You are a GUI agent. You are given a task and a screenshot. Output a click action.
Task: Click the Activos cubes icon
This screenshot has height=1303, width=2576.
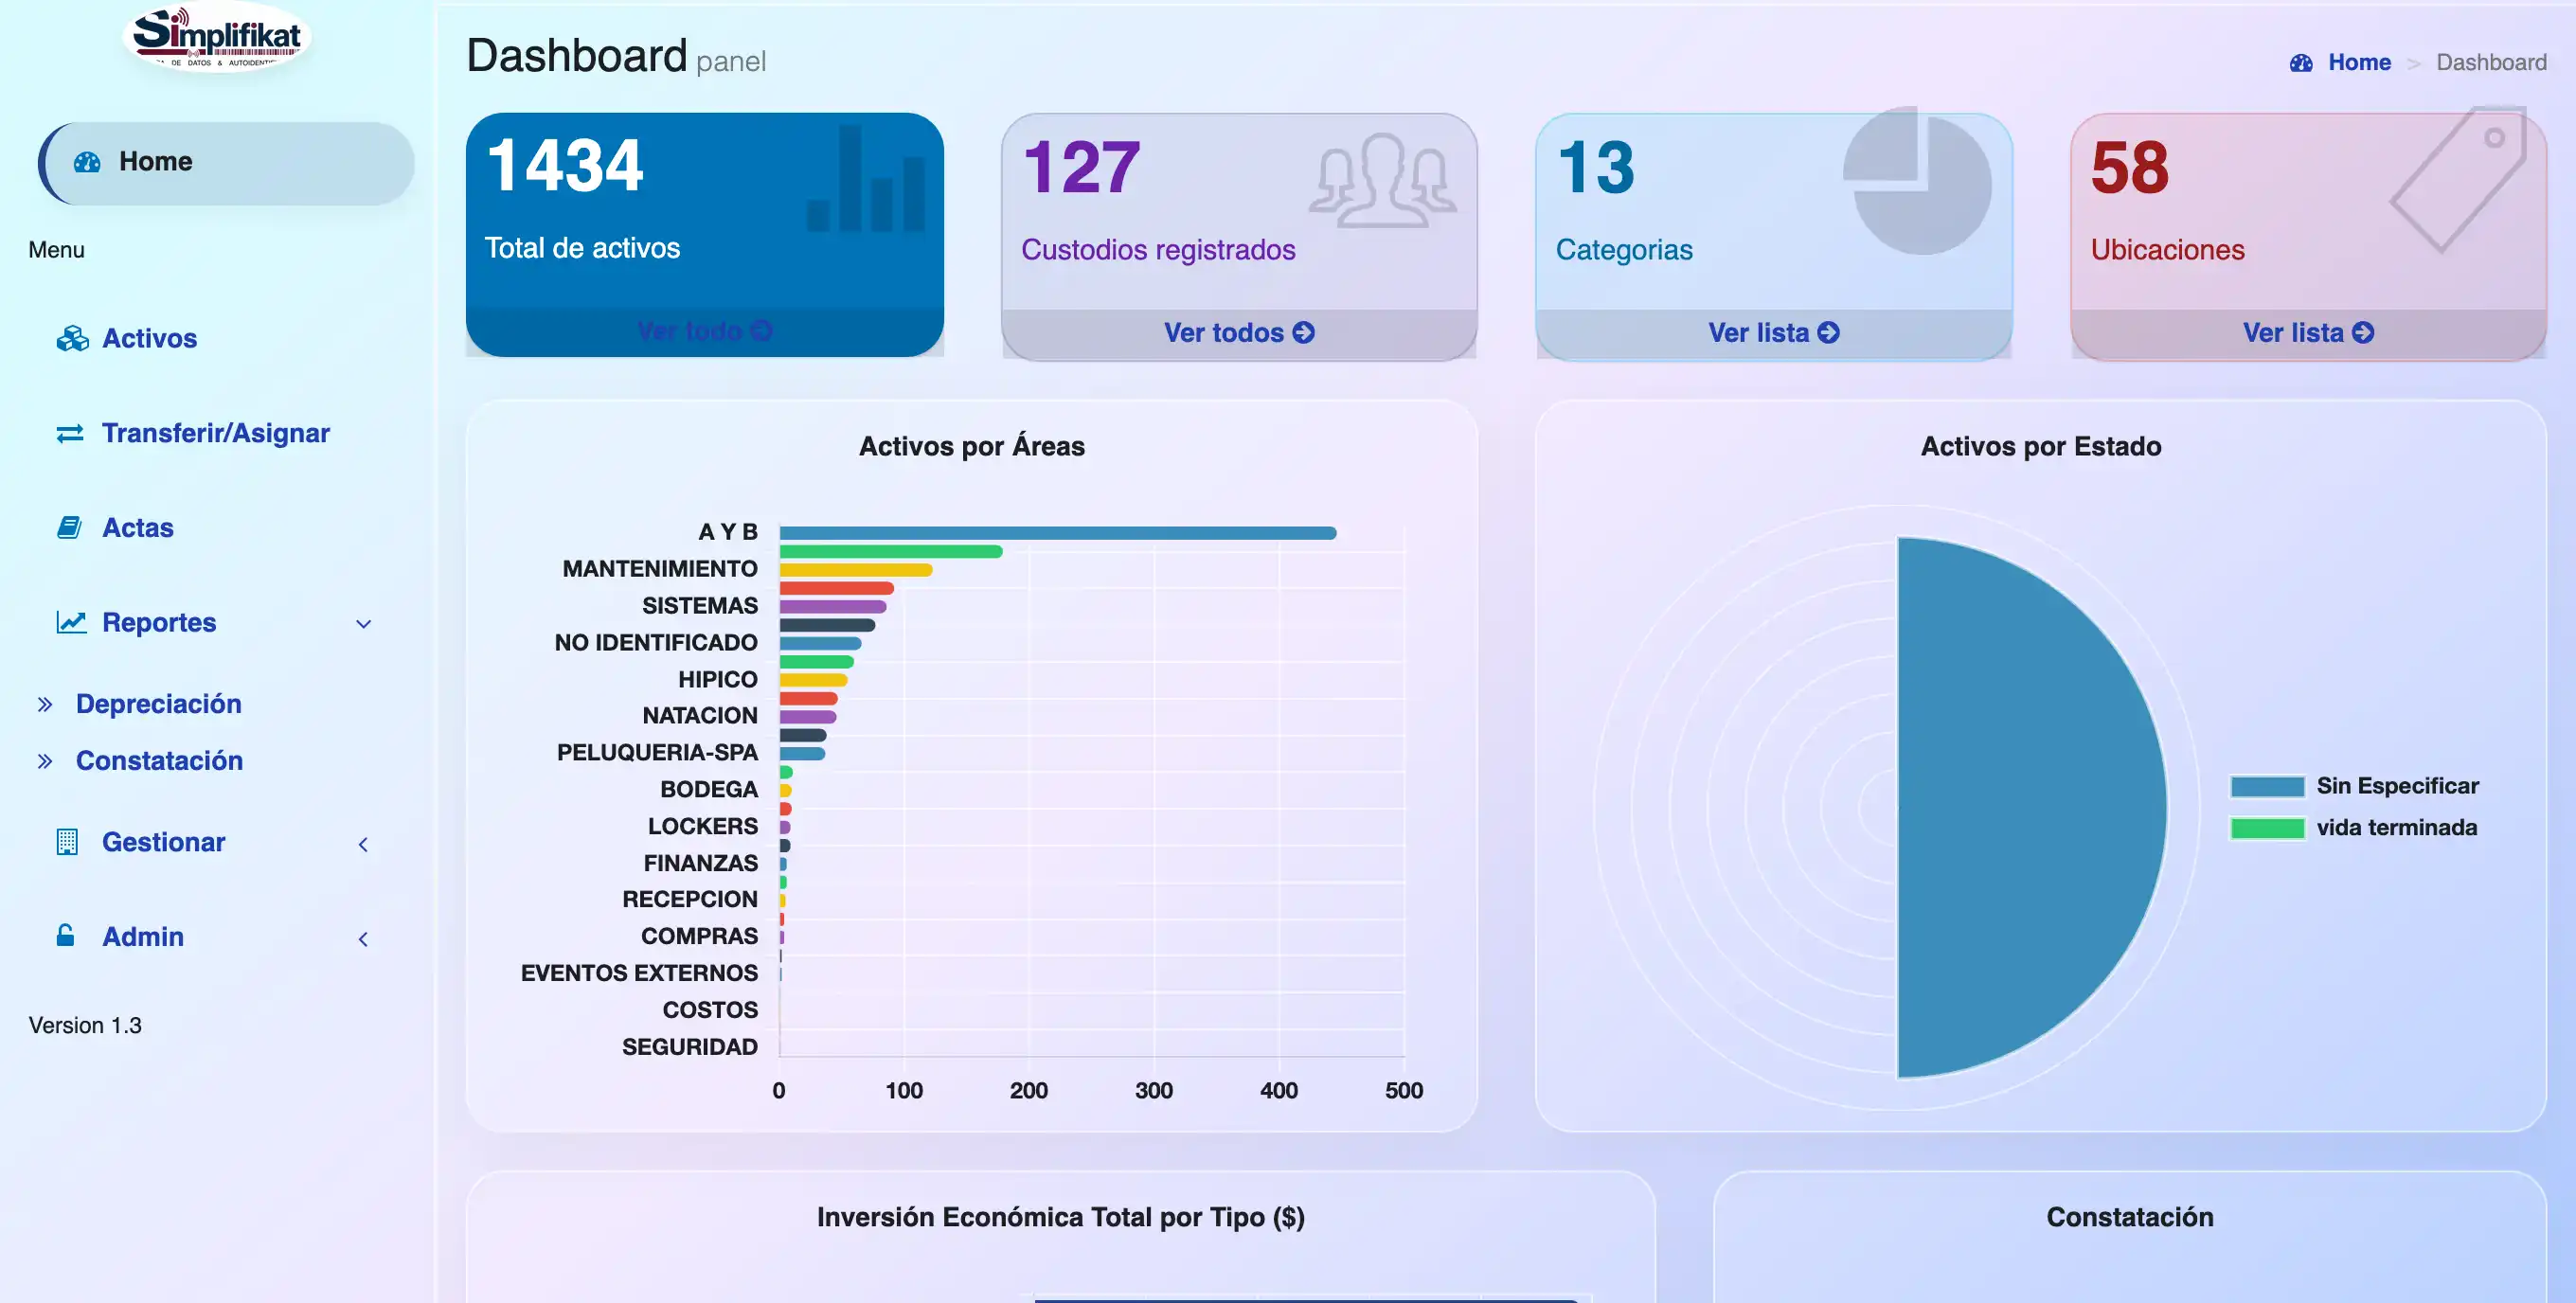[72, 338]
